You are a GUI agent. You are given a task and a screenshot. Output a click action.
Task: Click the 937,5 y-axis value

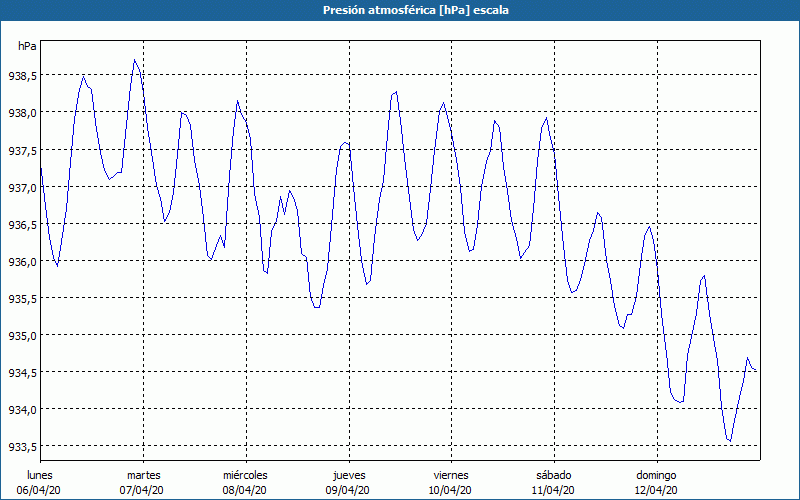click(x=22, y=151)
